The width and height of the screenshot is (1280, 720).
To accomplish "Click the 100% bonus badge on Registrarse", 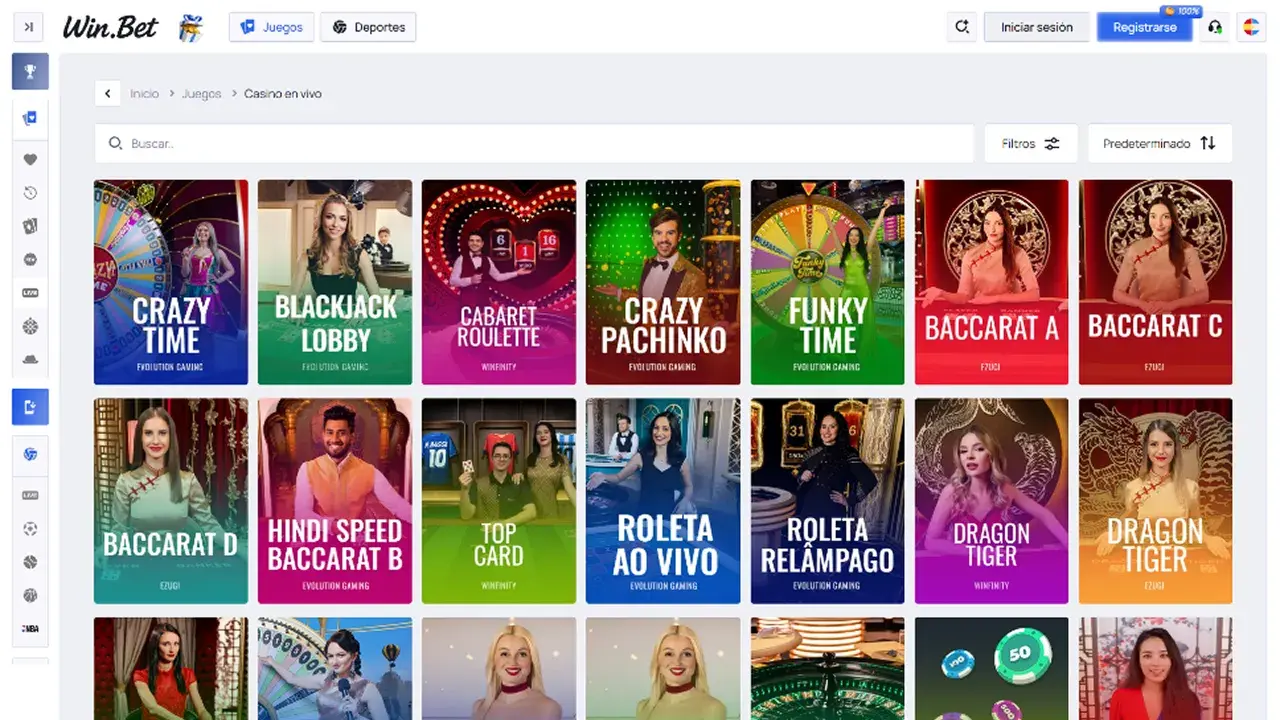I will tap(1182, 11).
